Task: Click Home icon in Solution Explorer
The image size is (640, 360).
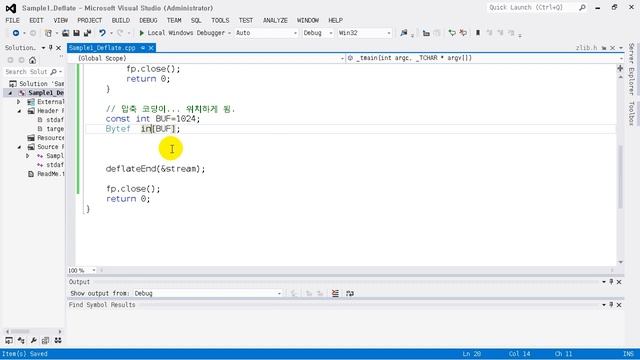Action: tap(32, 60)
